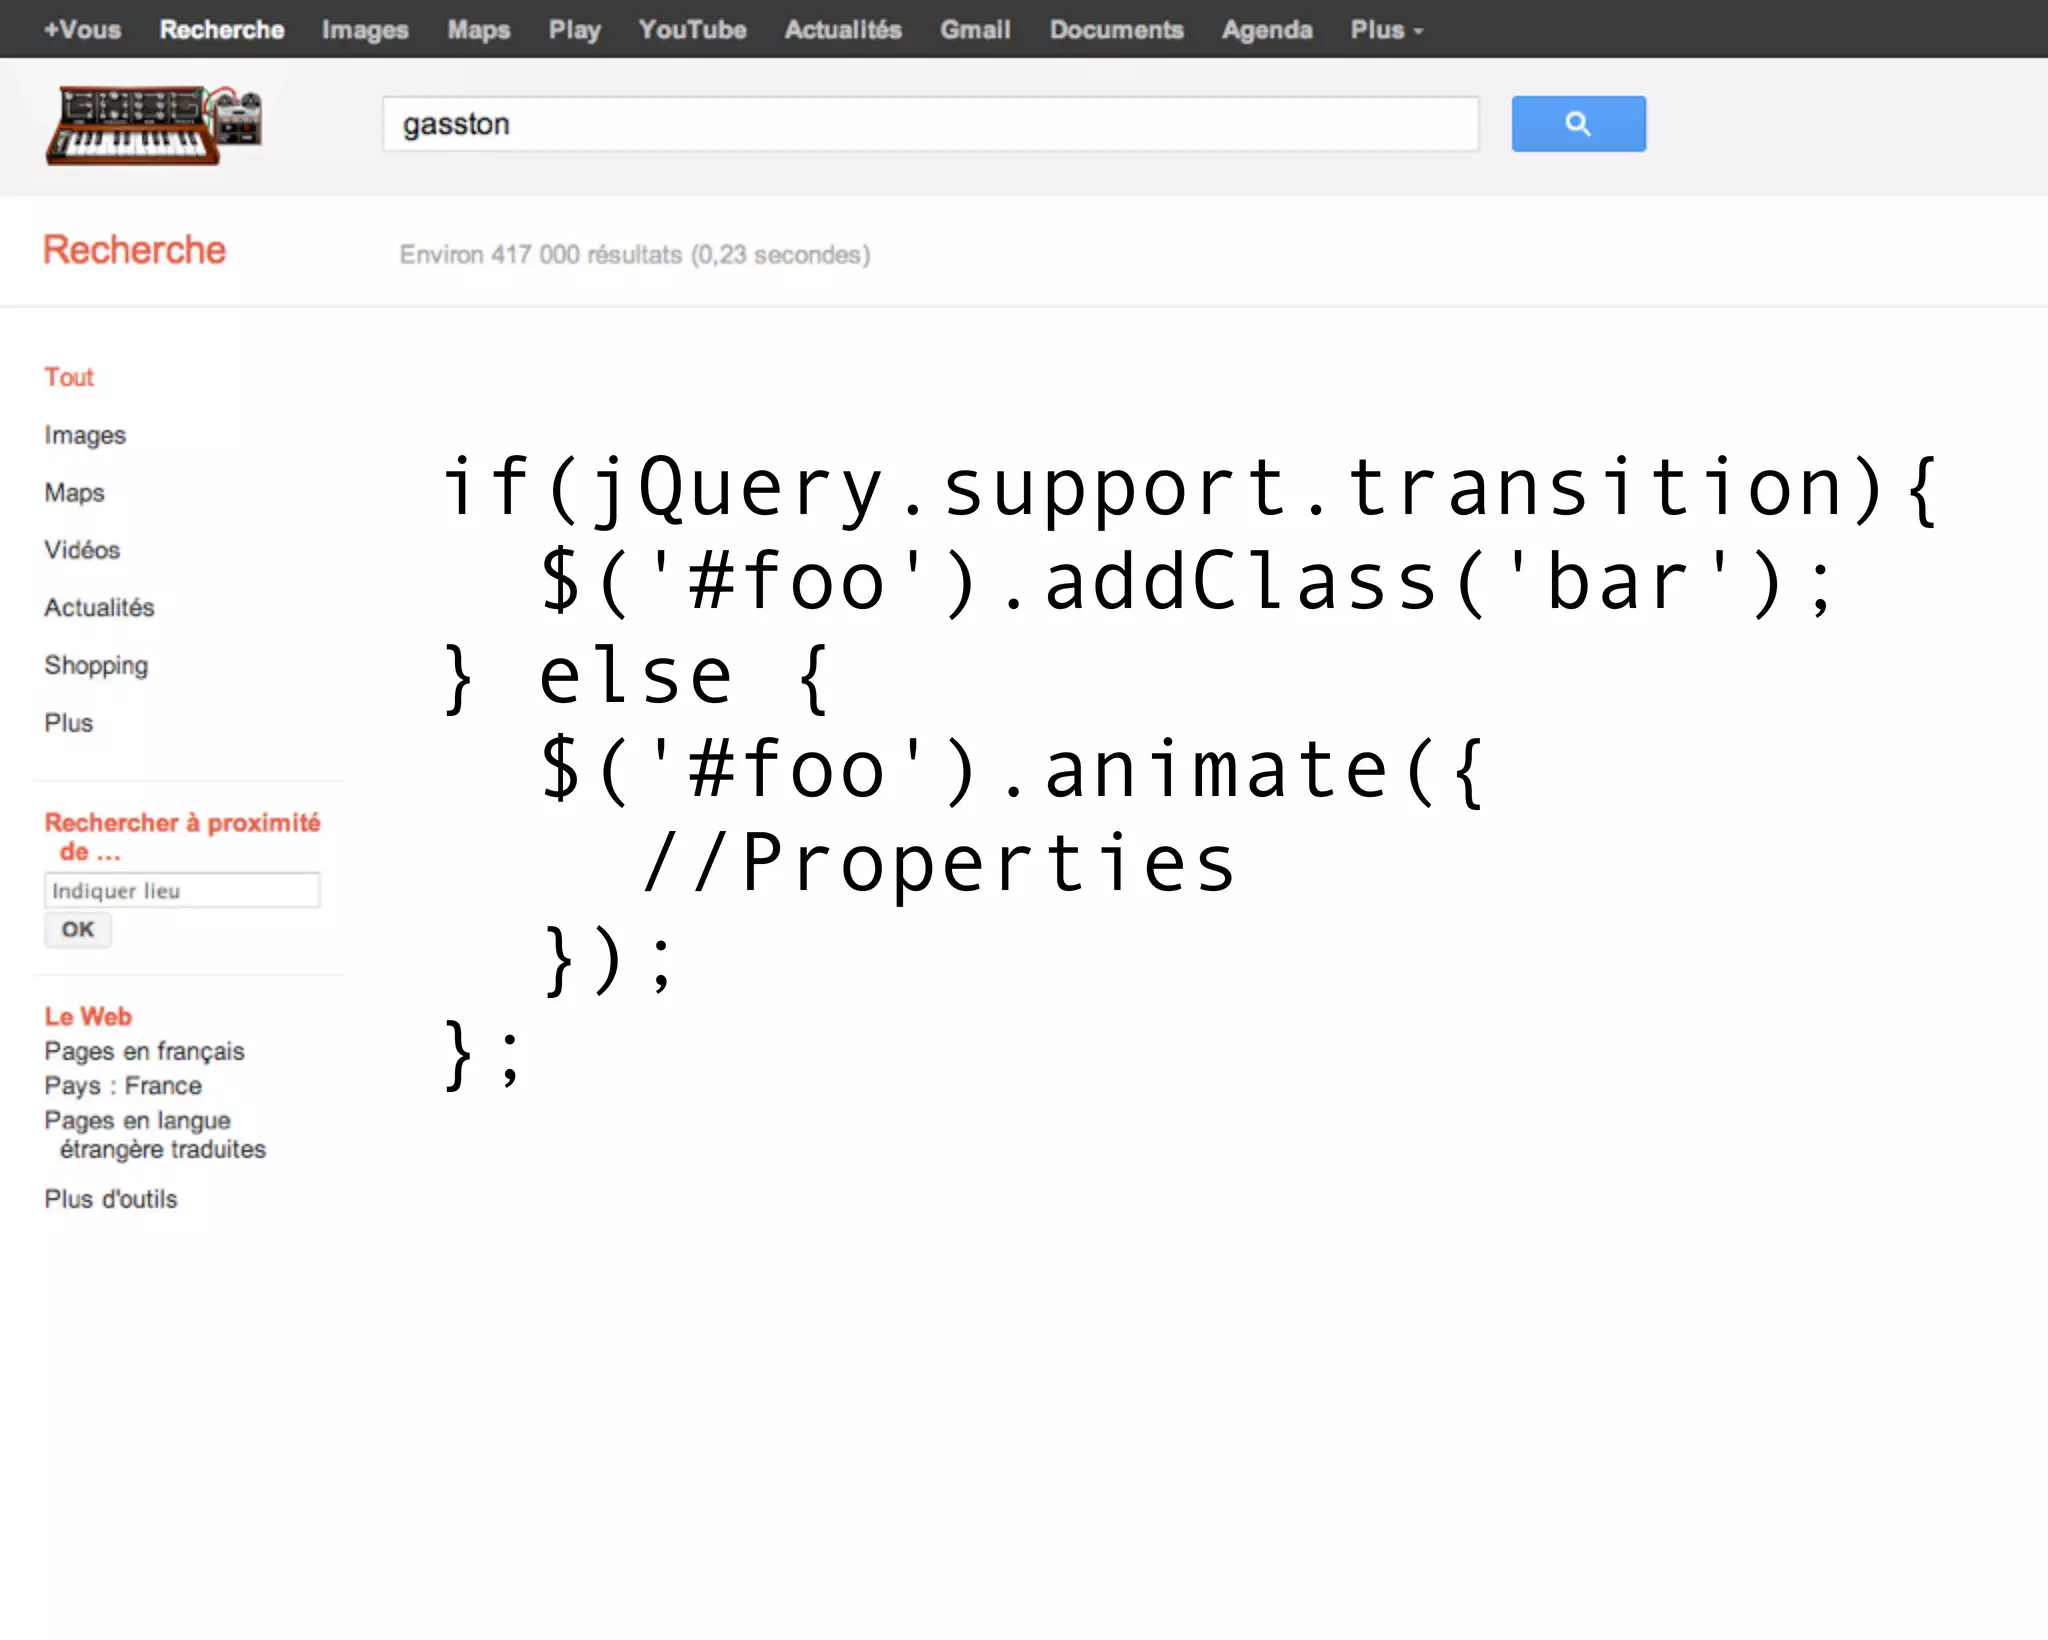Open Actualités in the top bar
This screenshot has width=2048, height=1640.
(x=843, y=30)
